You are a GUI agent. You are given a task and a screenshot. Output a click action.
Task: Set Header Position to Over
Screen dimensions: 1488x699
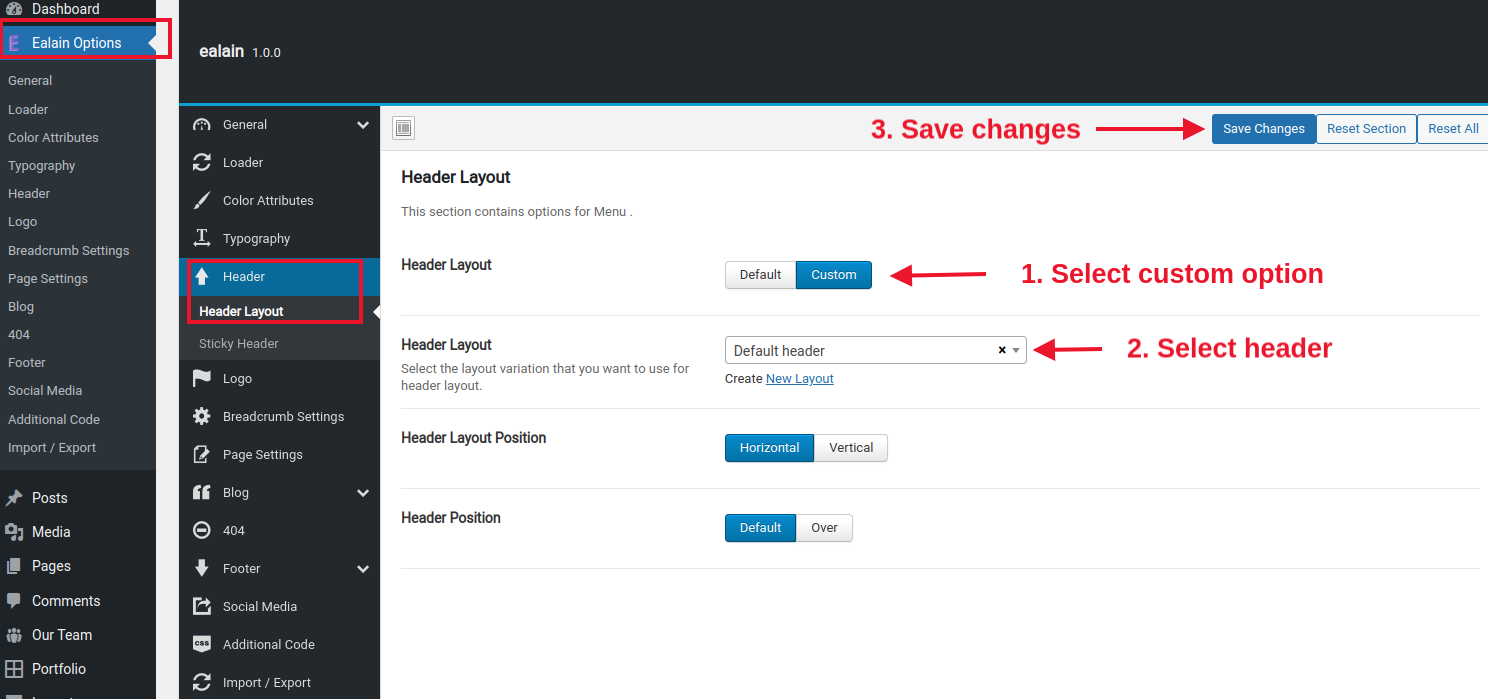tap(824, 528)
